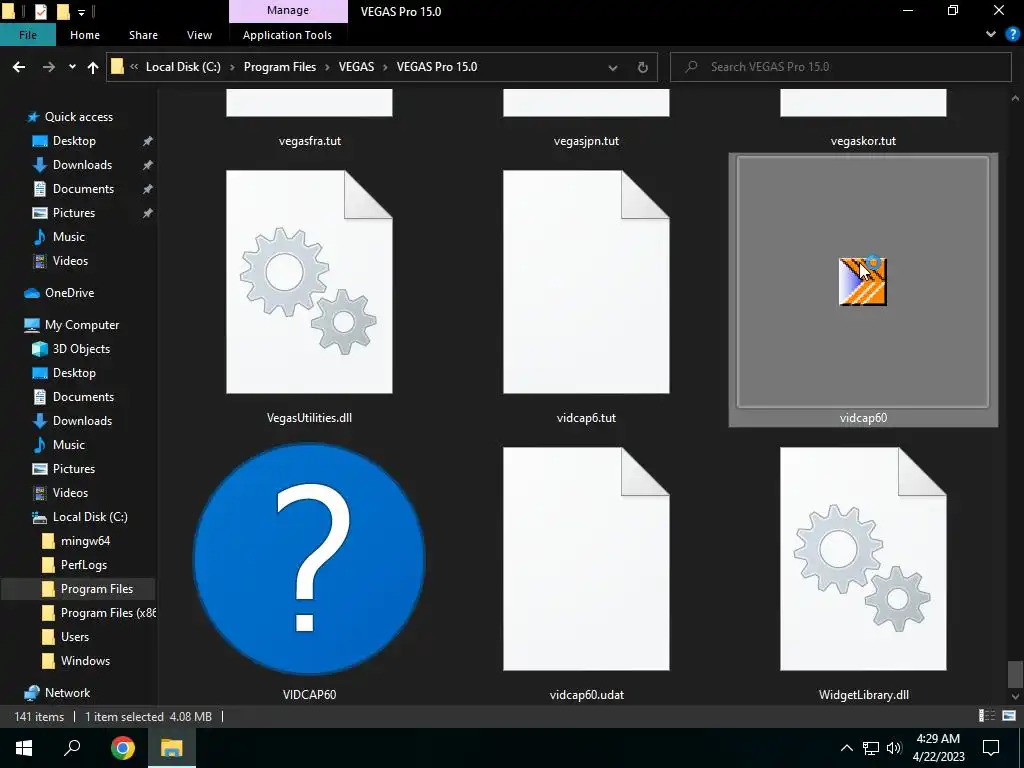The width and height of the screenshot is (1024, 768).
Task: Click VEGAS in address breadcrumb
Action: coord(356,67)
